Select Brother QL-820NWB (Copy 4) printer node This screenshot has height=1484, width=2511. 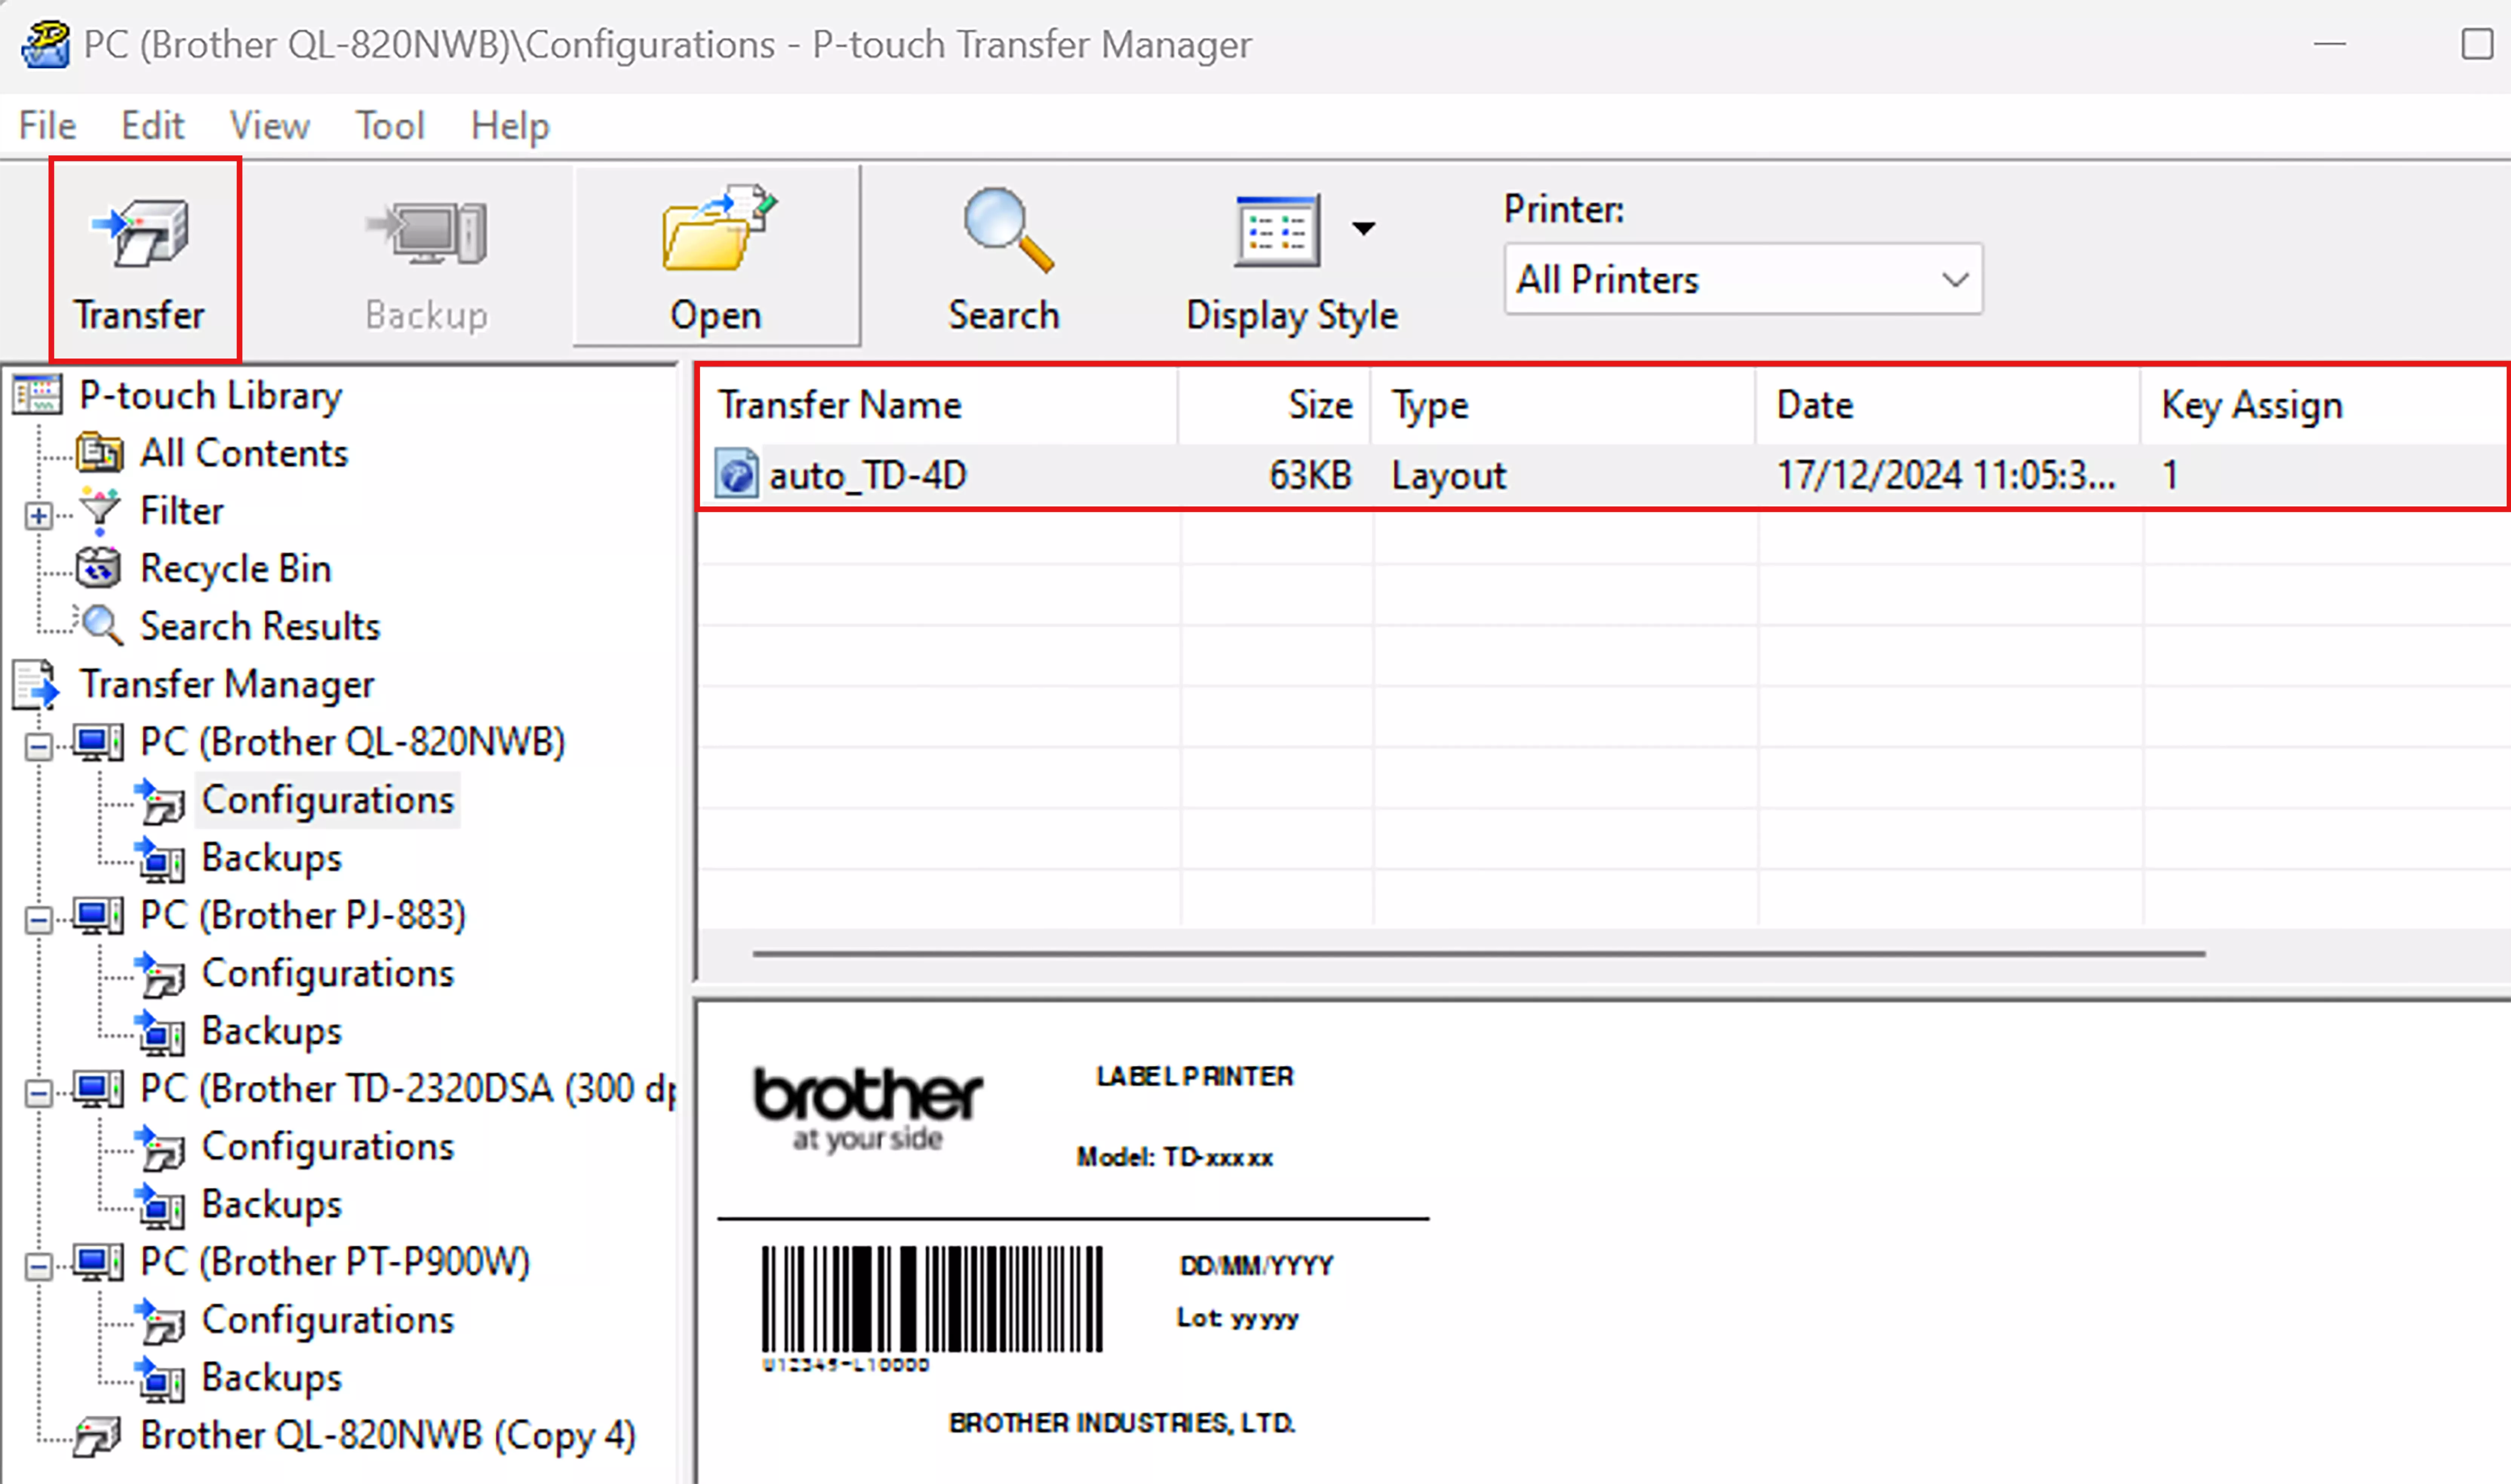(x=387, y=1436)
